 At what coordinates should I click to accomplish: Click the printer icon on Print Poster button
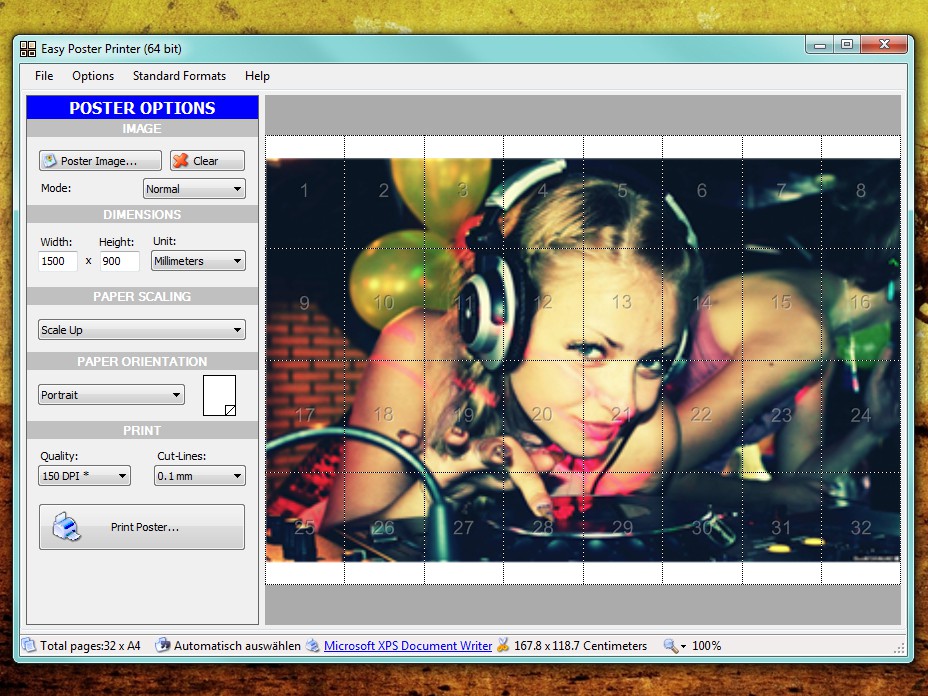tap(66, 526)
